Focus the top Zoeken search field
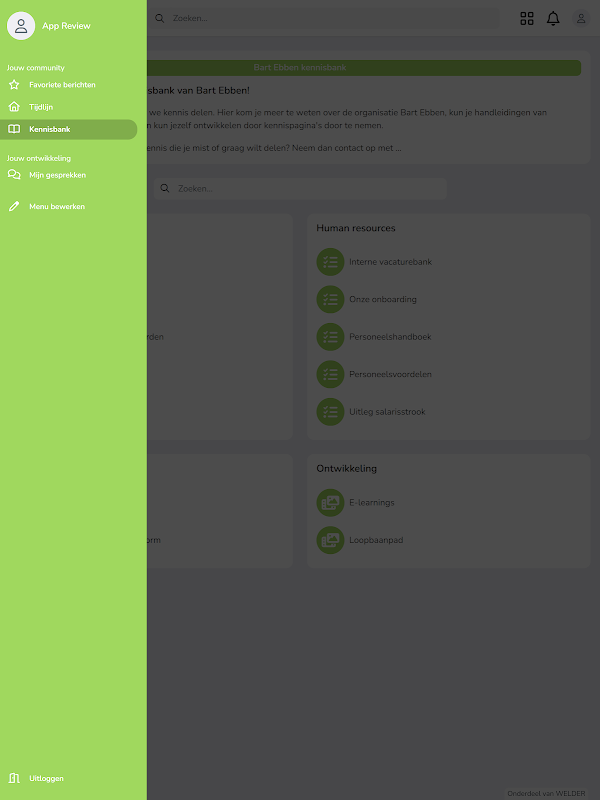This screenshot has height=800, width=600. (x=326, y=18)
